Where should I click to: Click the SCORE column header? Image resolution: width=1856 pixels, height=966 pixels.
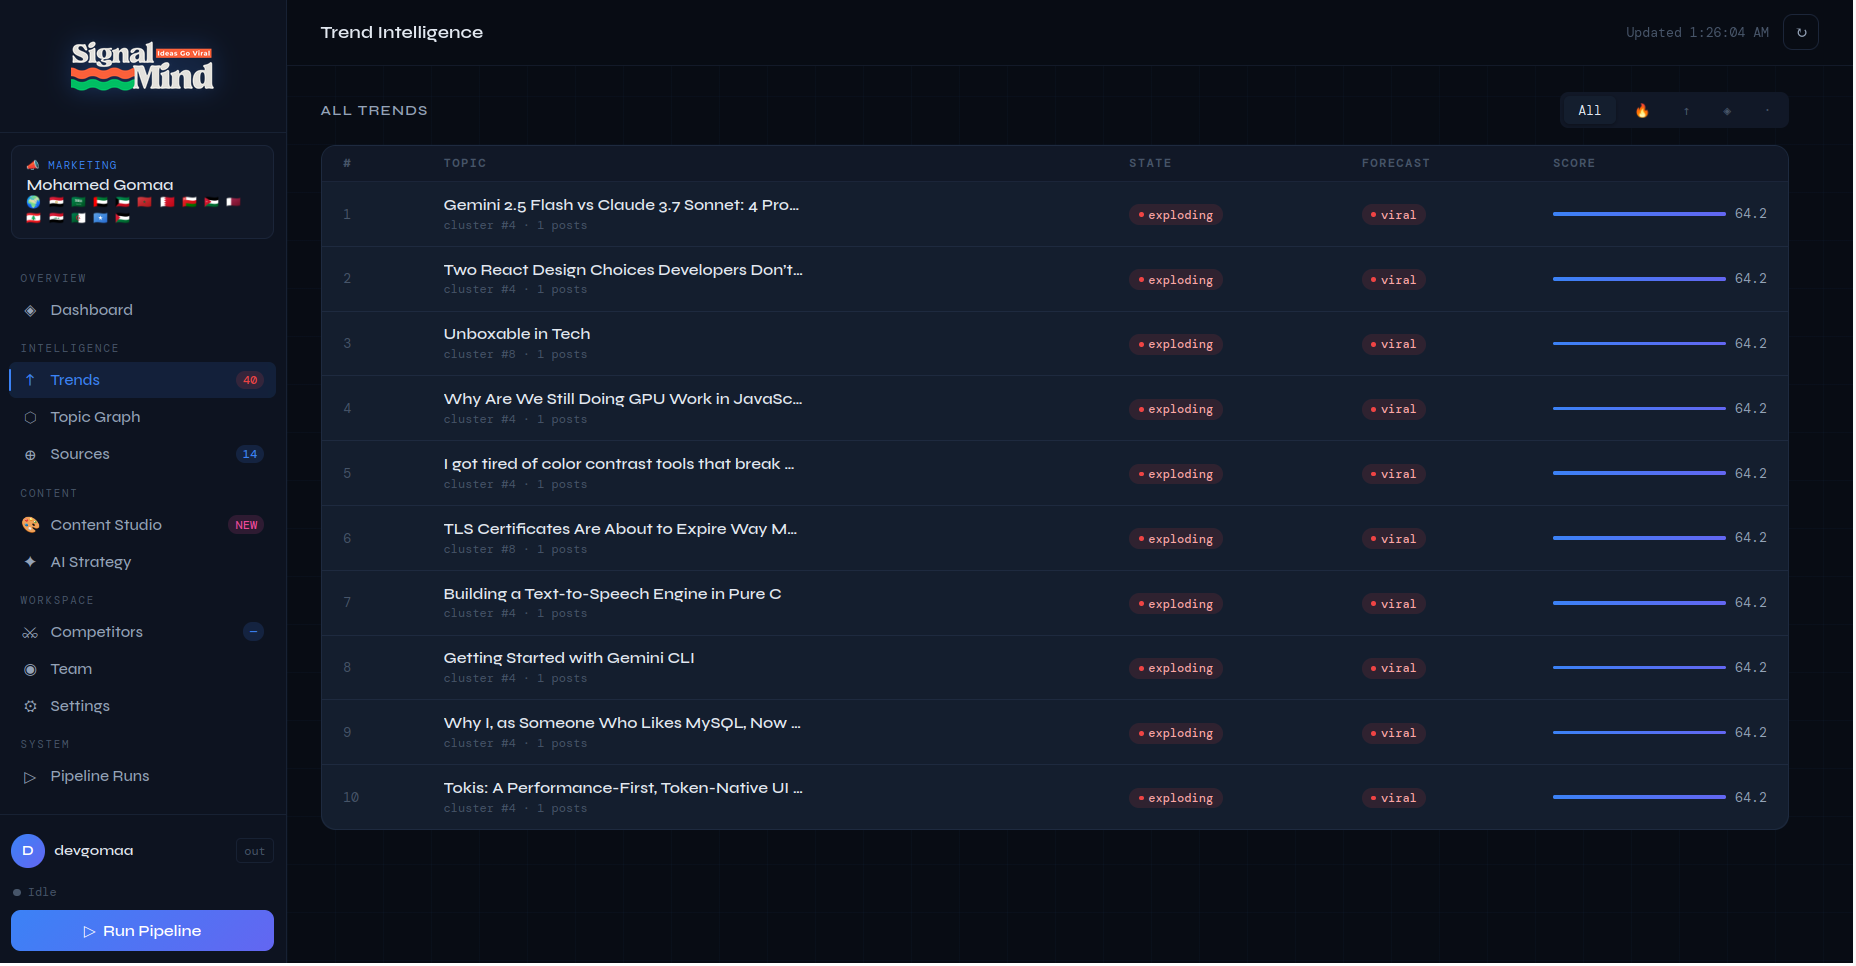point(1574,163)
